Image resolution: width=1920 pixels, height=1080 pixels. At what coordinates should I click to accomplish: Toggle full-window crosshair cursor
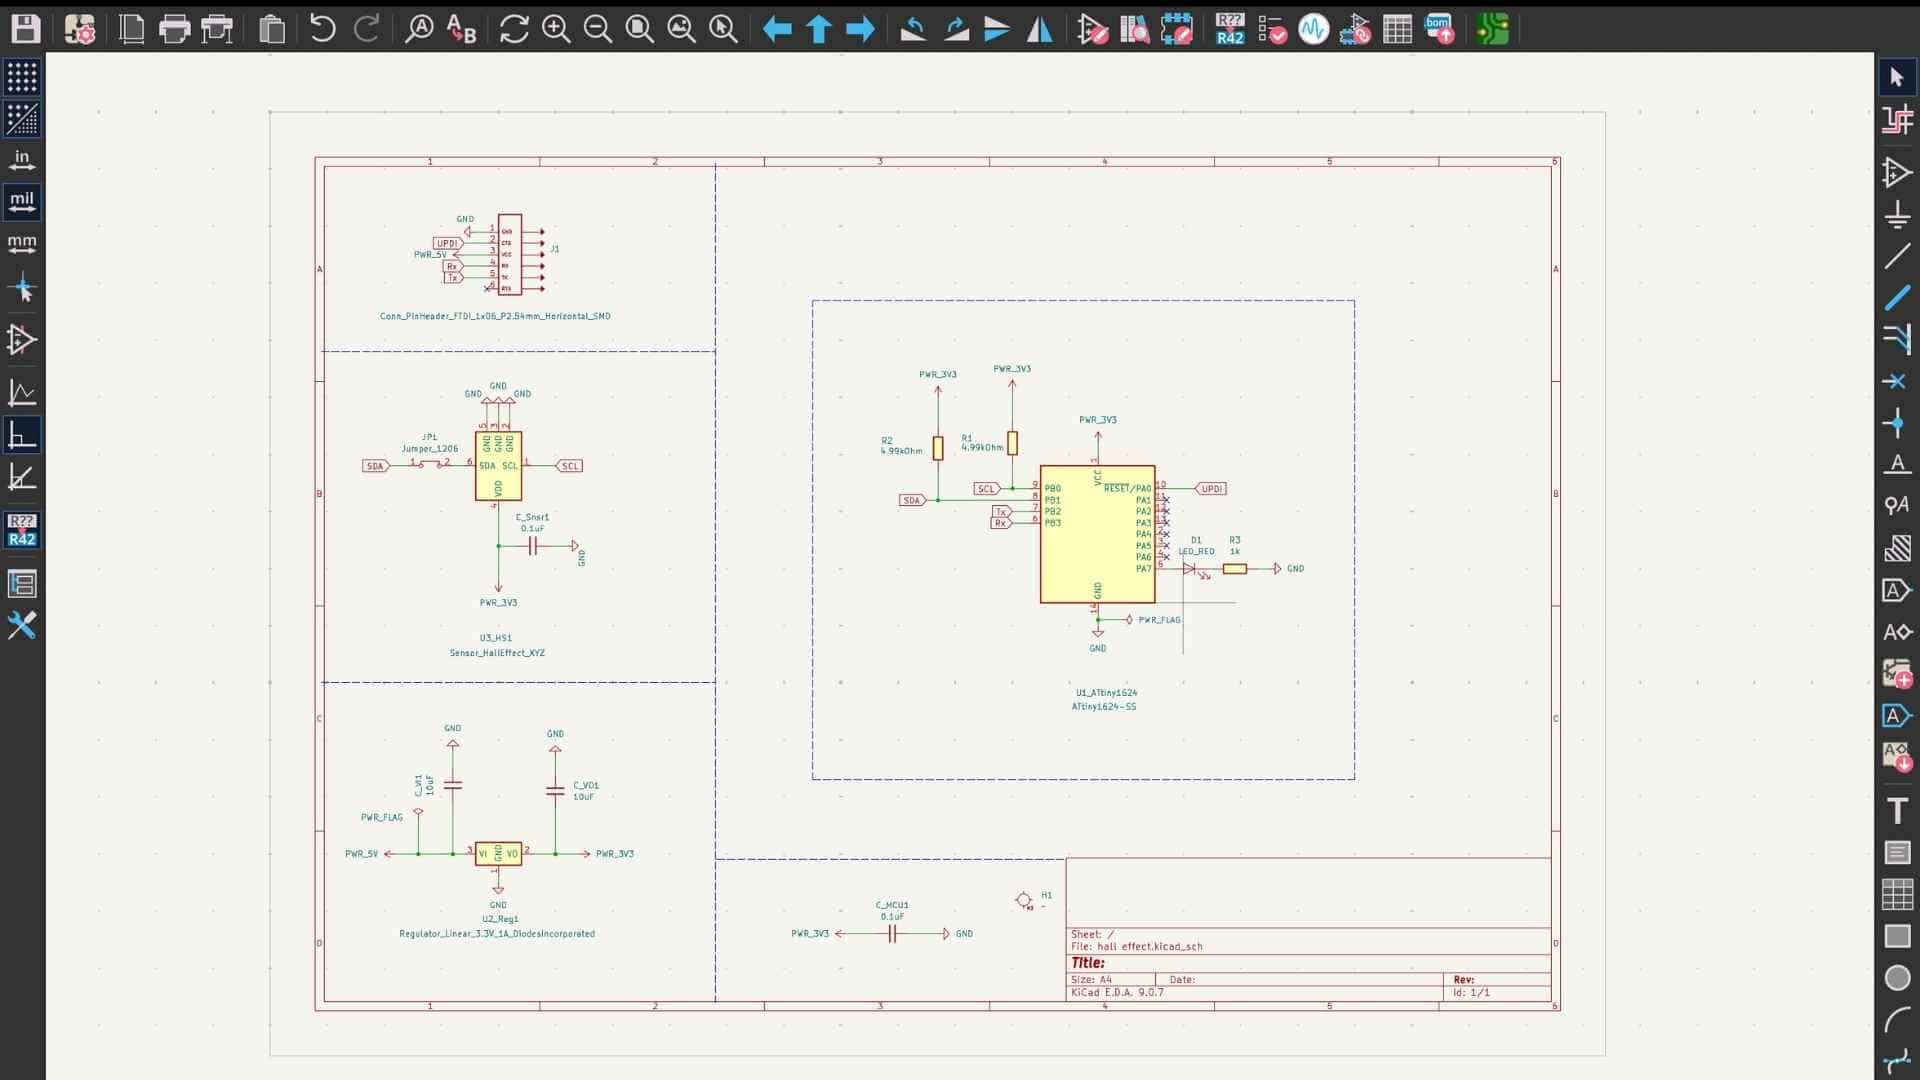click(22, 290)
